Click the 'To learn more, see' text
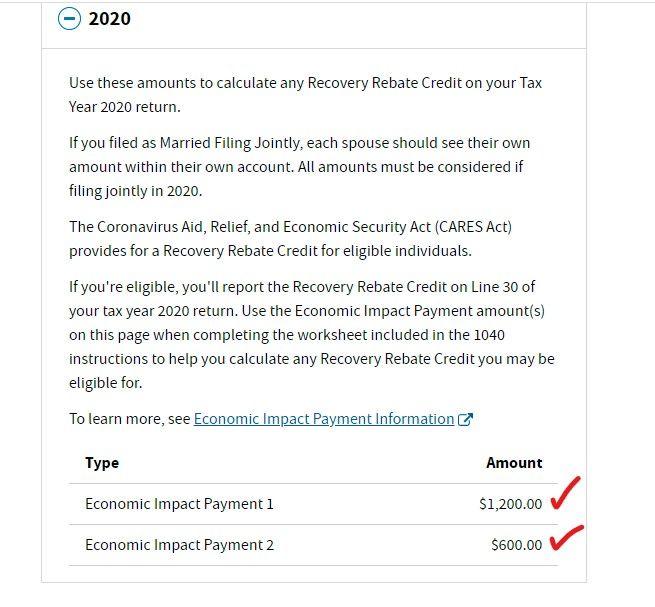This screenshot has width=655, height=607. pyautogui.click(x=129, y=419)
